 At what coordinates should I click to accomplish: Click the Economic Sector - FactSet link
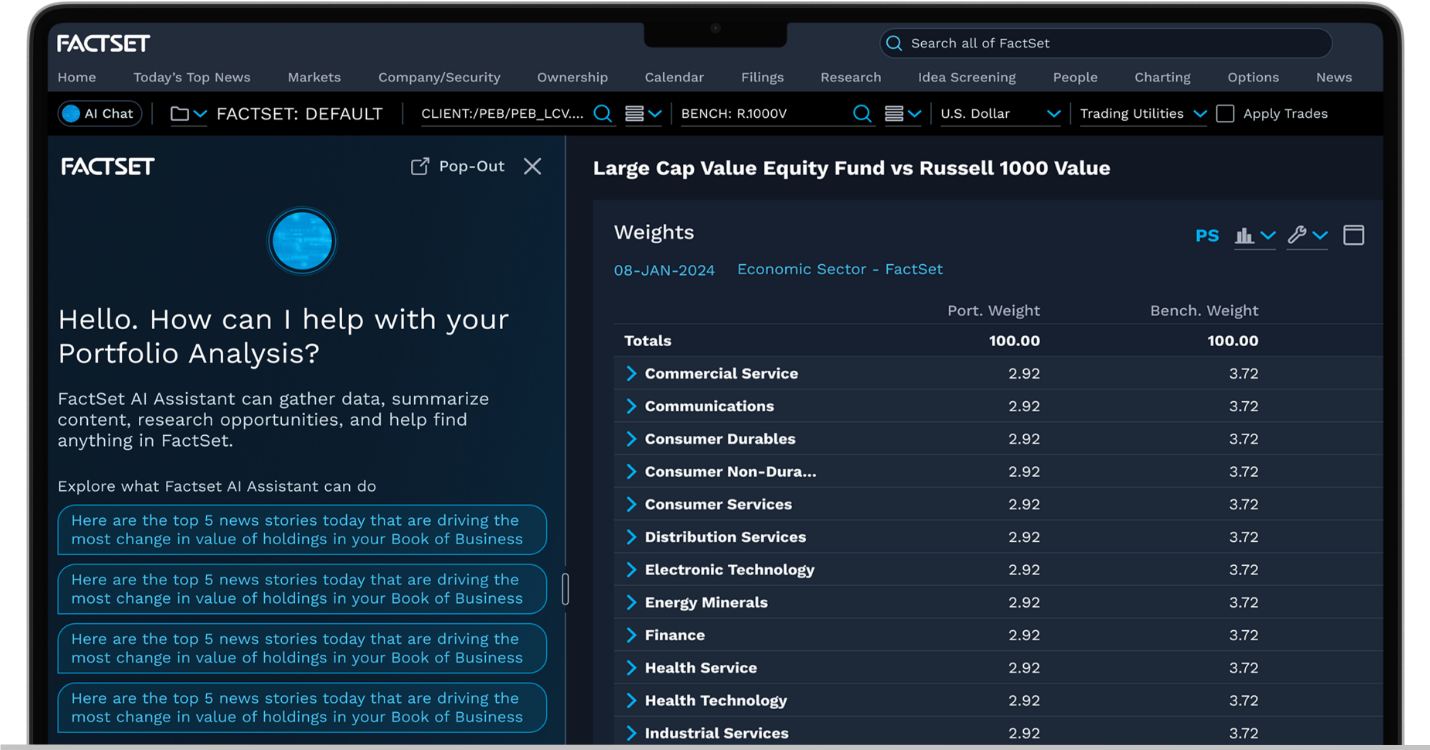point(839,269)
